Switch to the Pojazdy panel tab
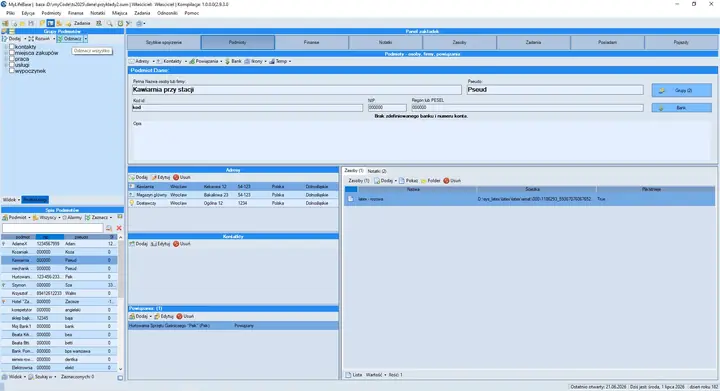The image size is (720, 391). [x=681, y=42]
